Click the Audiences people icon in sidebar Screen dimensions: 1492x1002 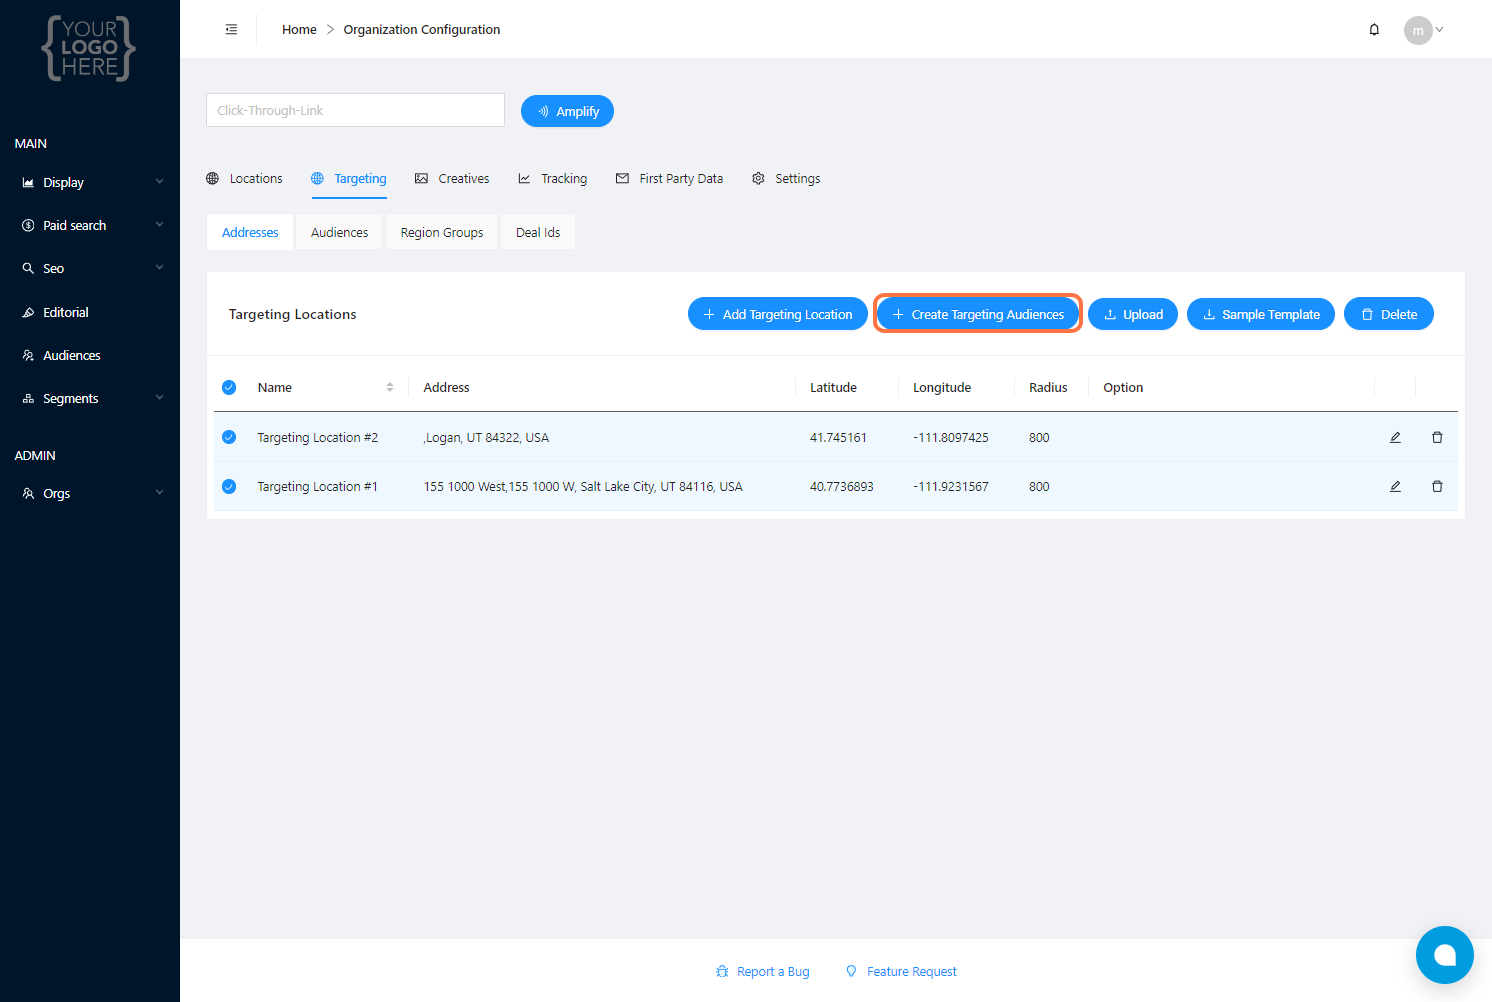28,356
